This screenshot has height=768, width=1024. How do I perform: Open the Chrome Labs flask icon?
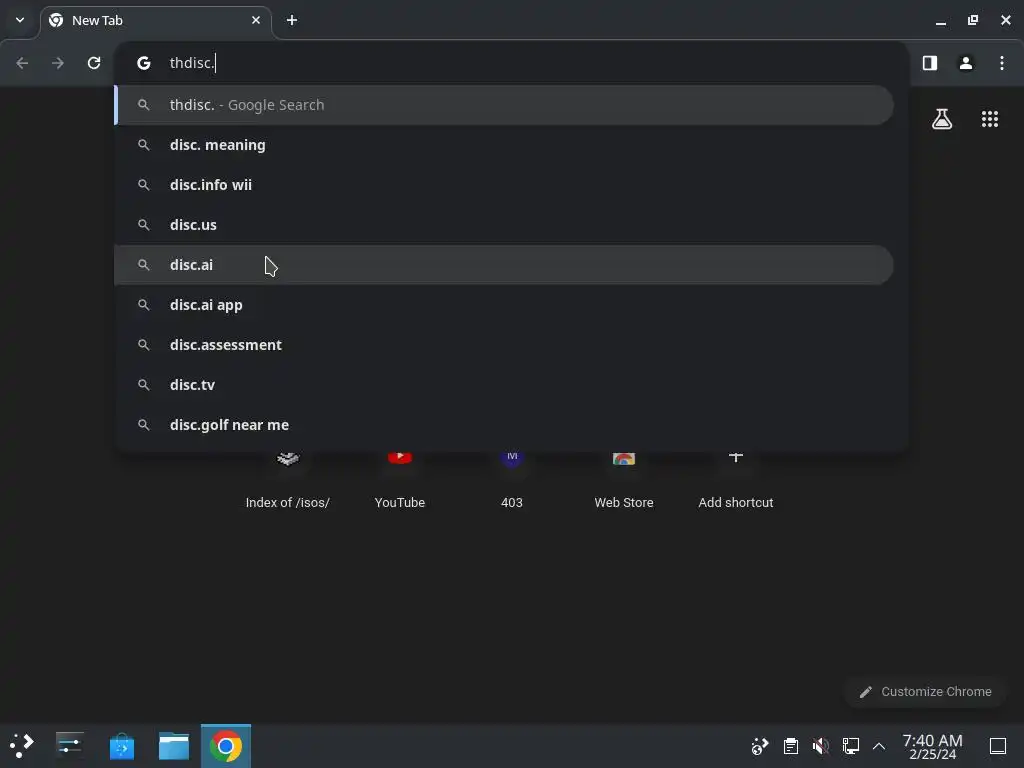click(942, 119)
